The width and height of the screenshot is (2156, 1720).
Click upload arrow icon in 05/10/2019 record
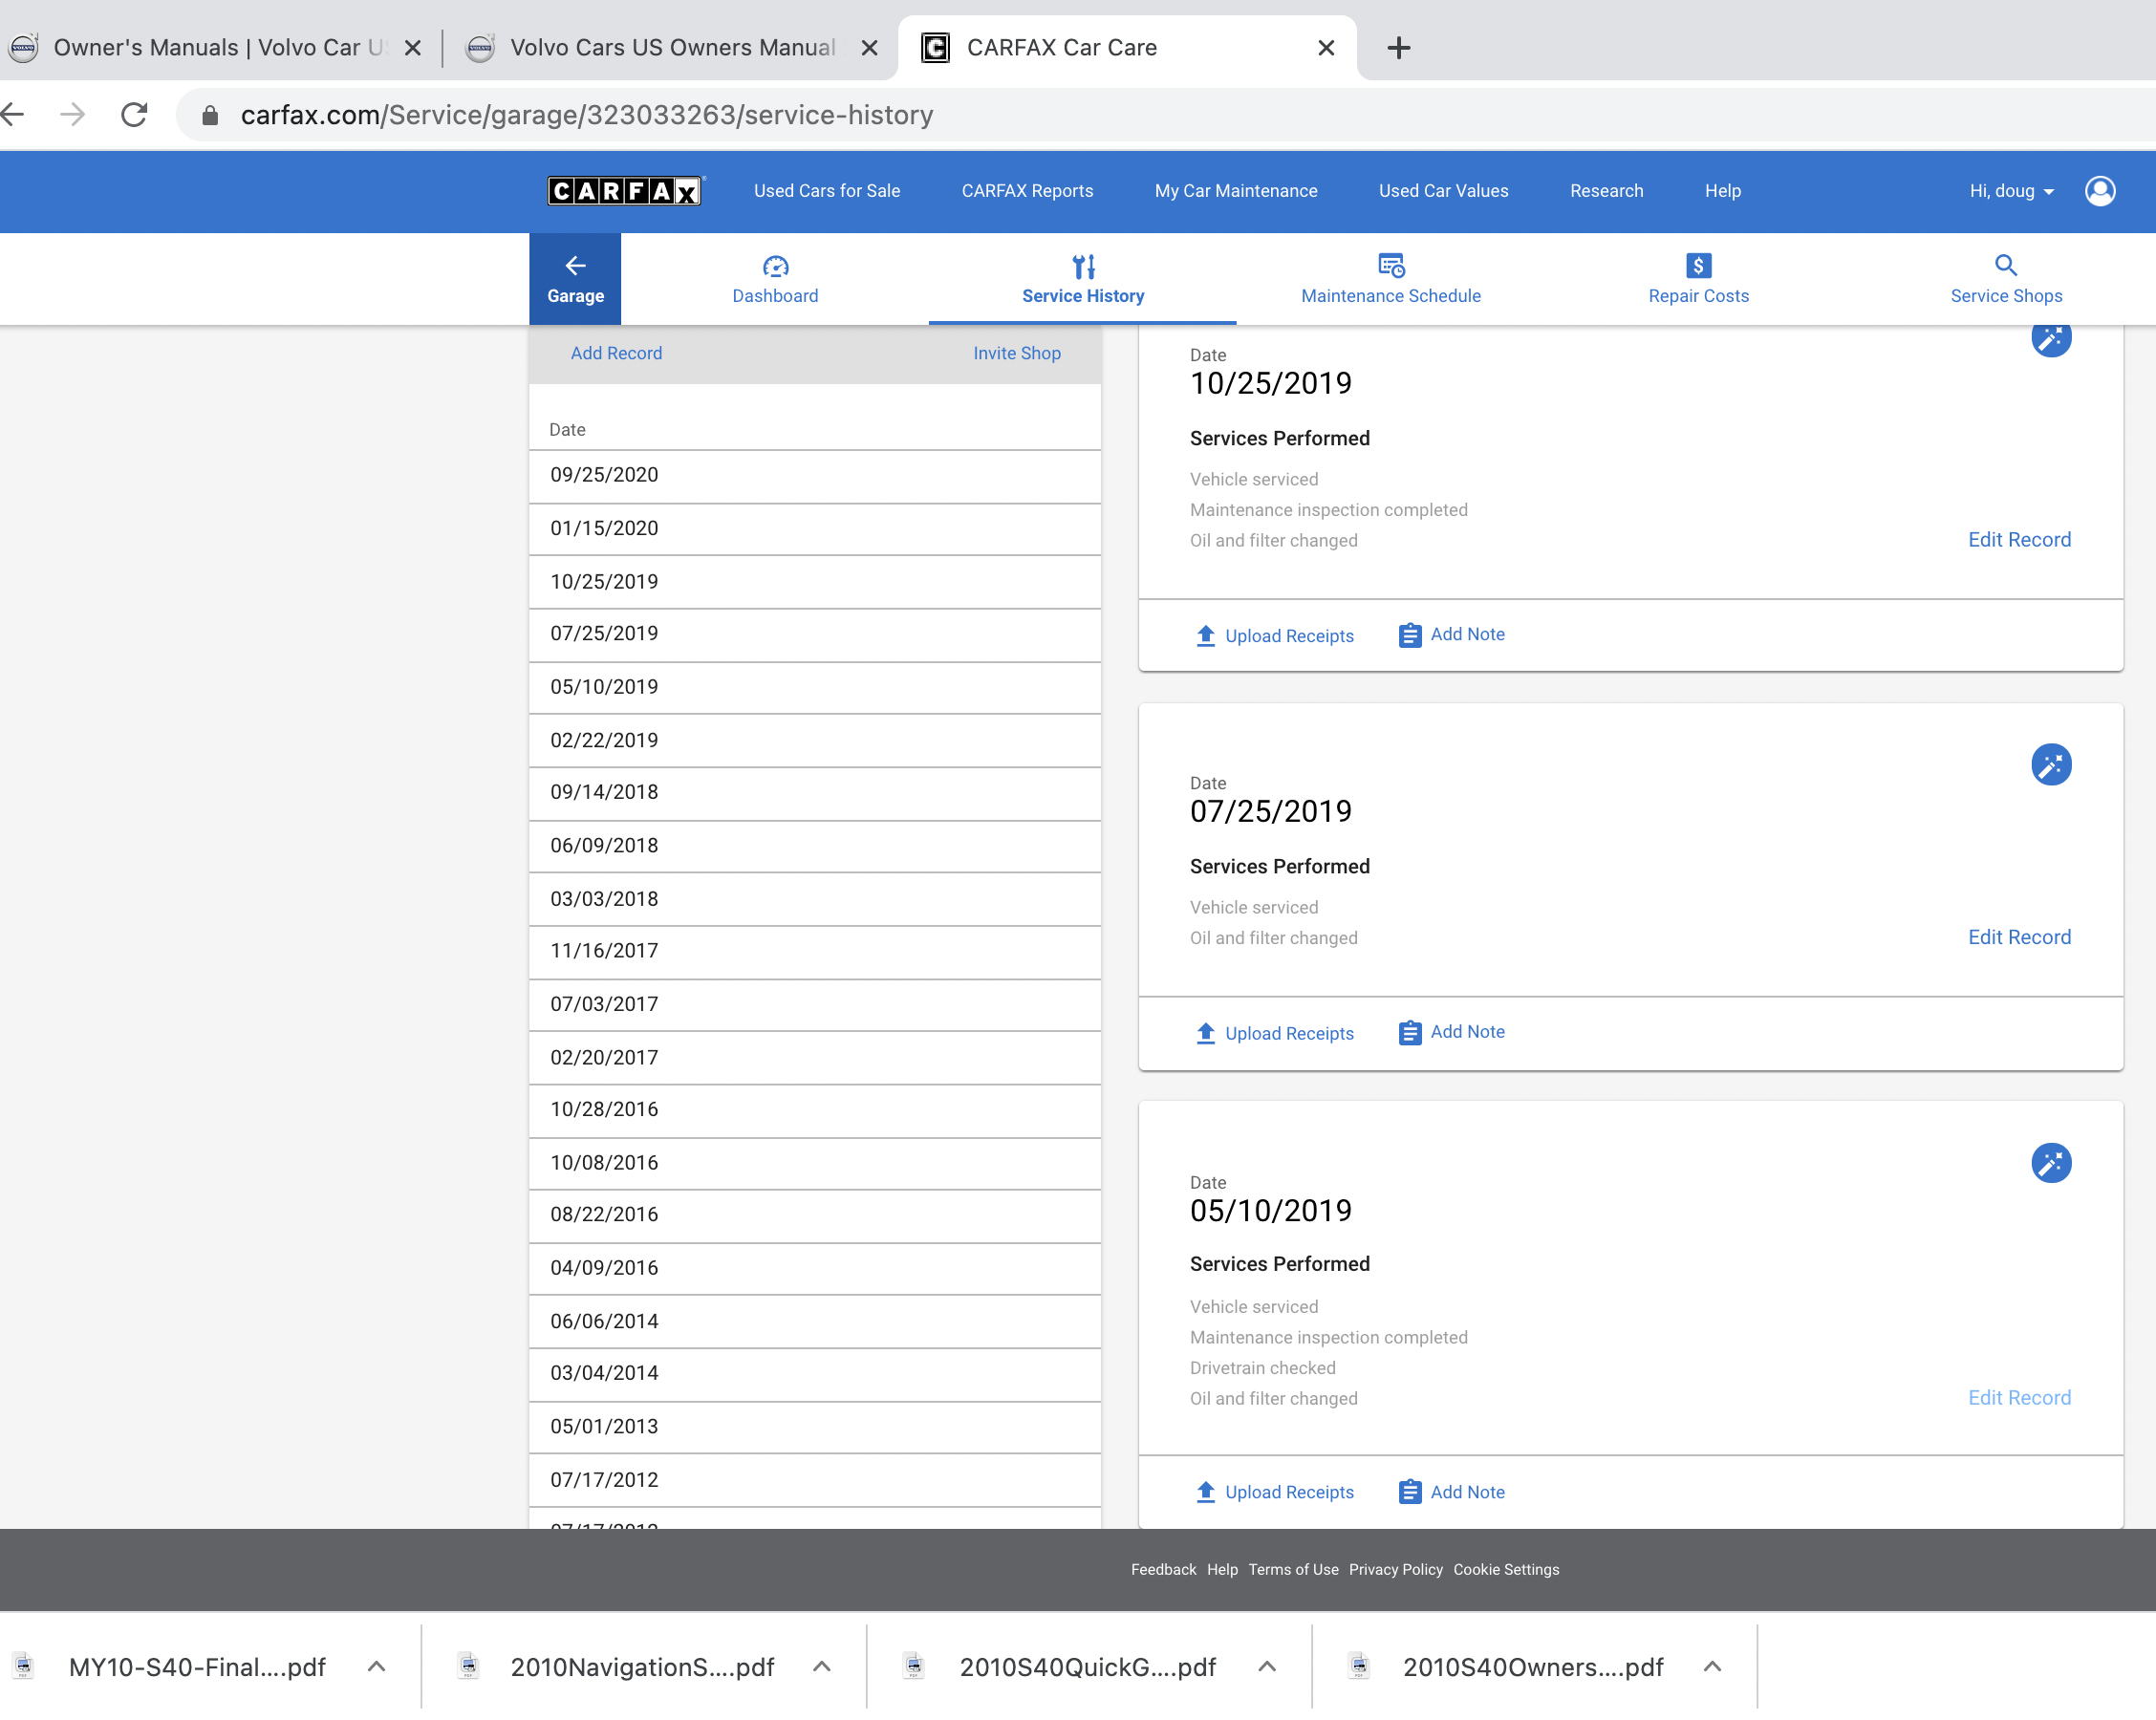(1206, 1492)
